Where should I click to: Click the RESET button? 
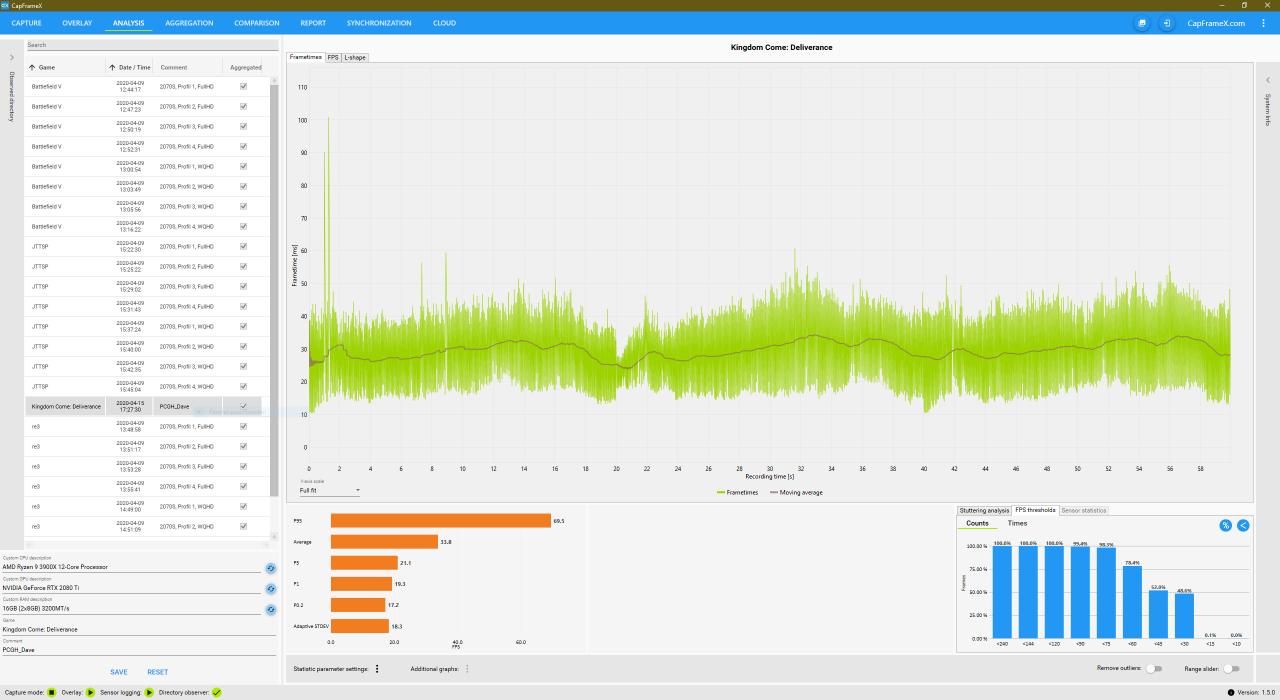tap(158, 672)
